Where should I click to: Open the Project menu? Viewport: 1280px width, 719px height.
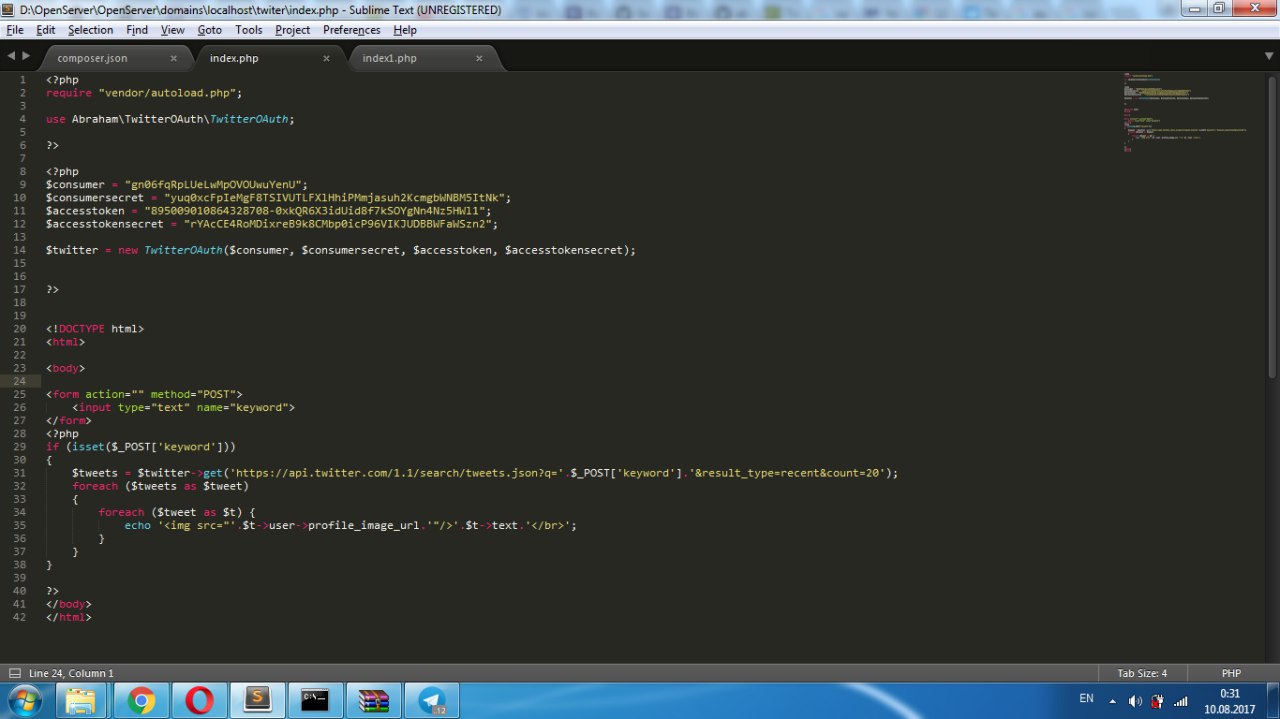tap(293, 30)
